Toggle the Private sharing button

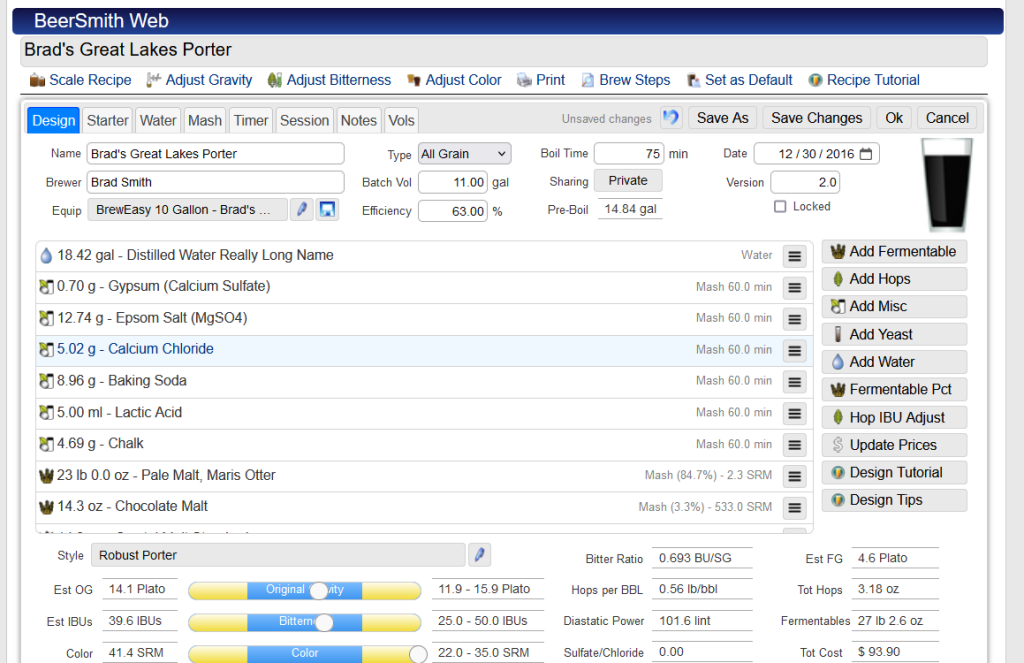coord(628,180)
